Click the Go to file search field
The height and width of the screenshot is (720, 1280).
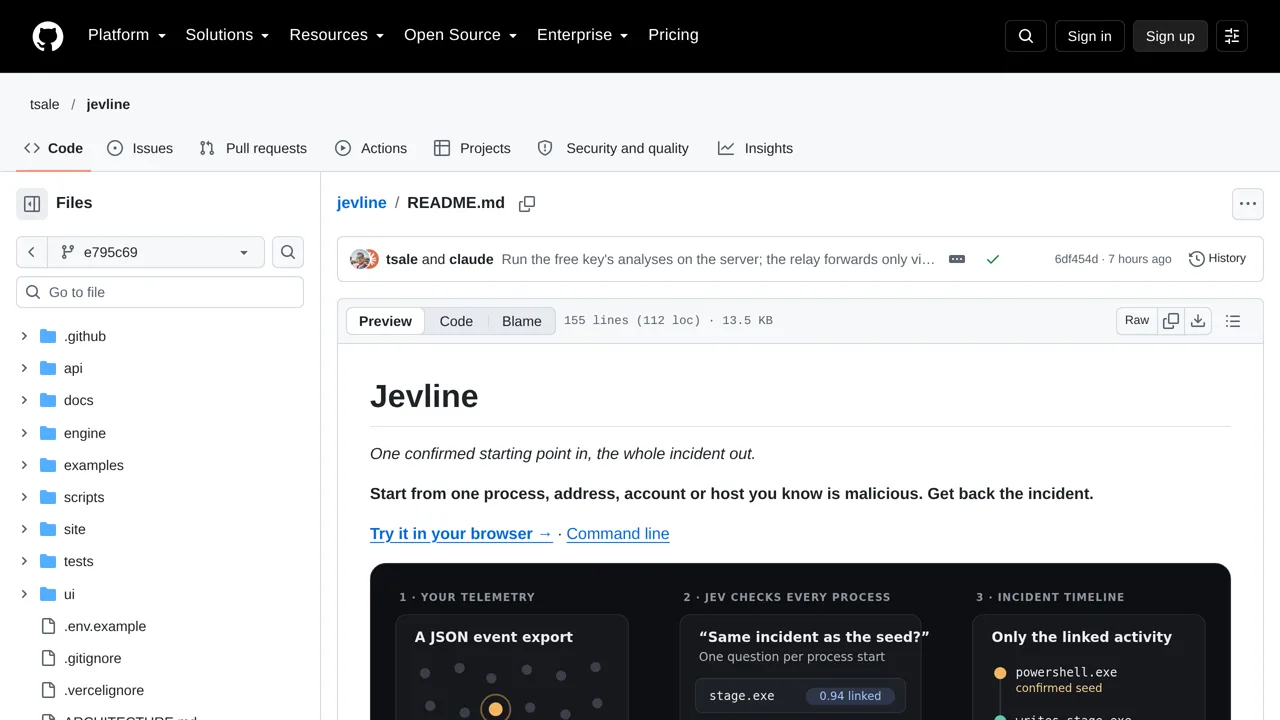pyautogui.click(x=160, y=292)
